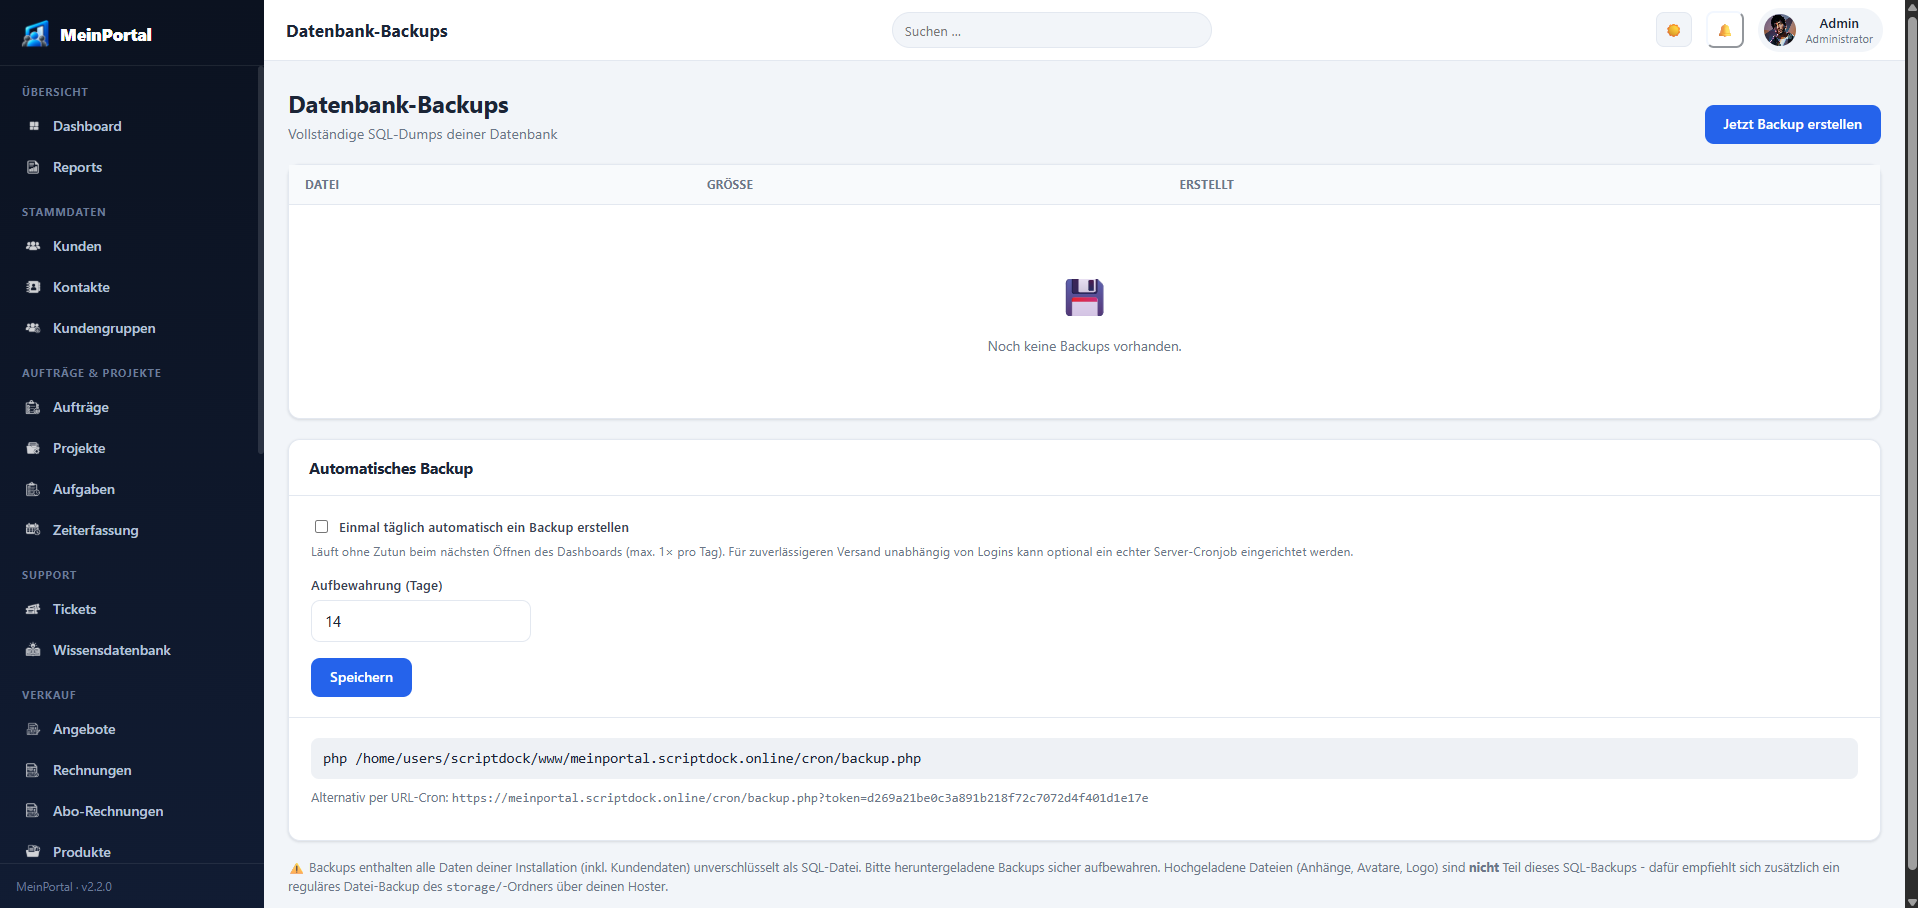Click the Tickets sidebar icon

[x=33, y=609]
